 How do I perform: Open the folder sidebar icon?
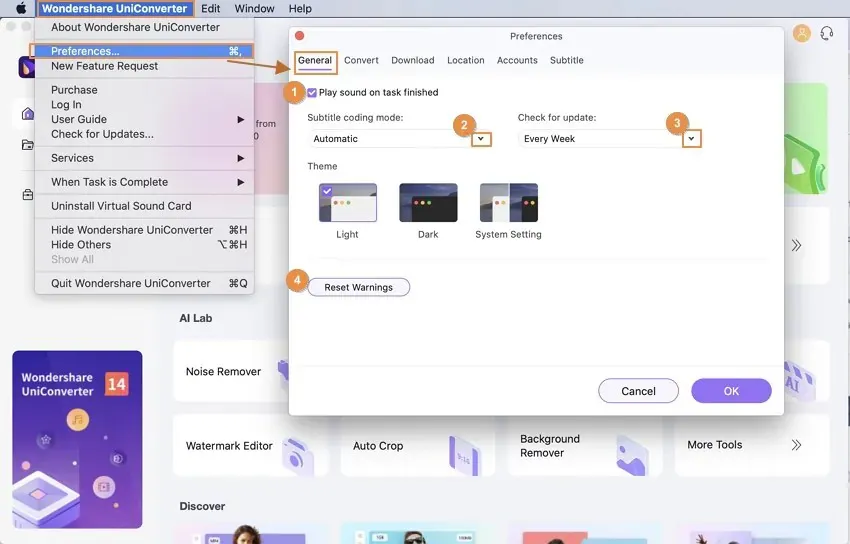coord(28,145)
